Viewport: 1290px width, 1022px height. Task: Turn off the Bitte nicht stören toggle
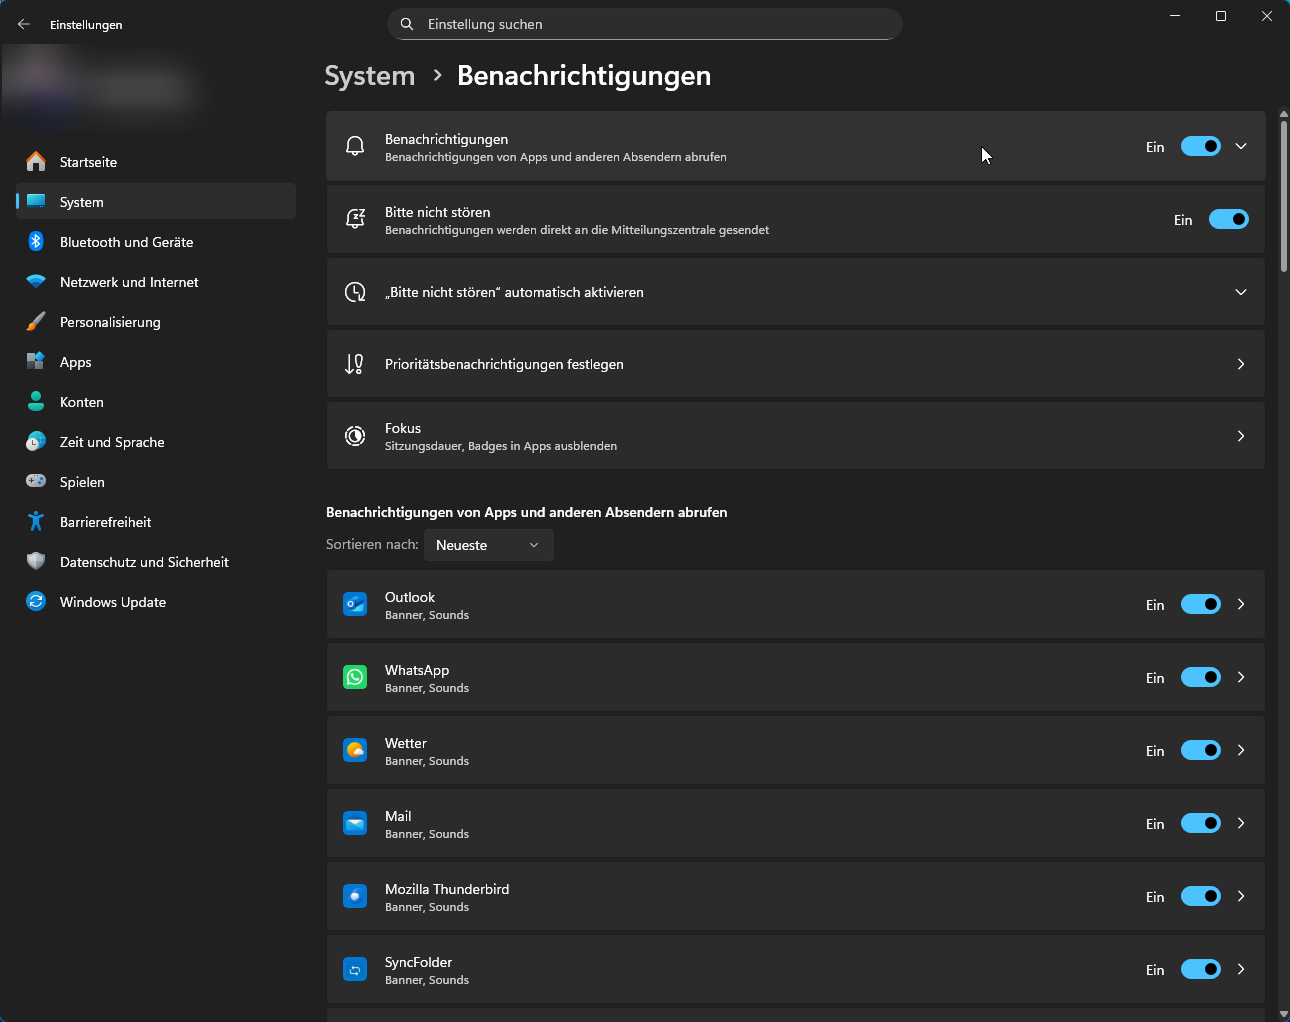click(x=1228, y=220)
